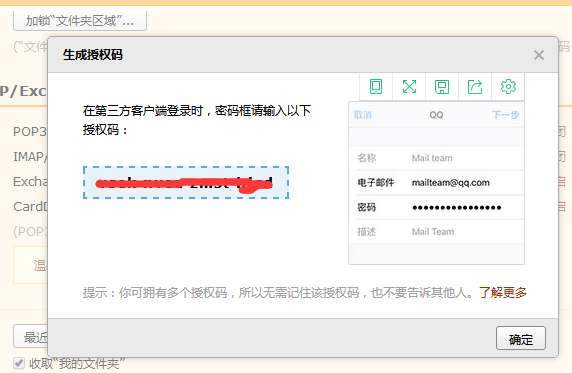Click the 生成授权码 dialog title
572x373 pixels.
pos(93,55)
